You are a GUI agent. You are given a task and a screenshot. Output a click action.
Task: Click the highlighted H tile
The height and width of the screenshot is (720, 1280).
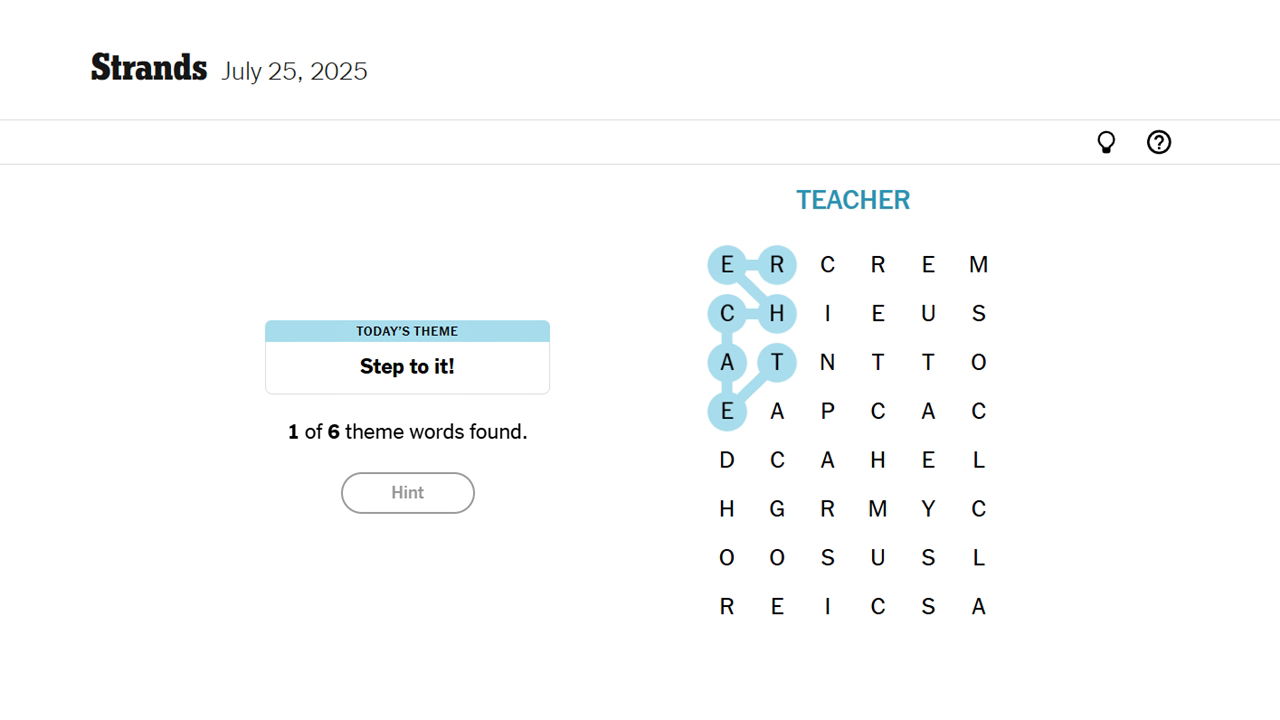[777, 314]
